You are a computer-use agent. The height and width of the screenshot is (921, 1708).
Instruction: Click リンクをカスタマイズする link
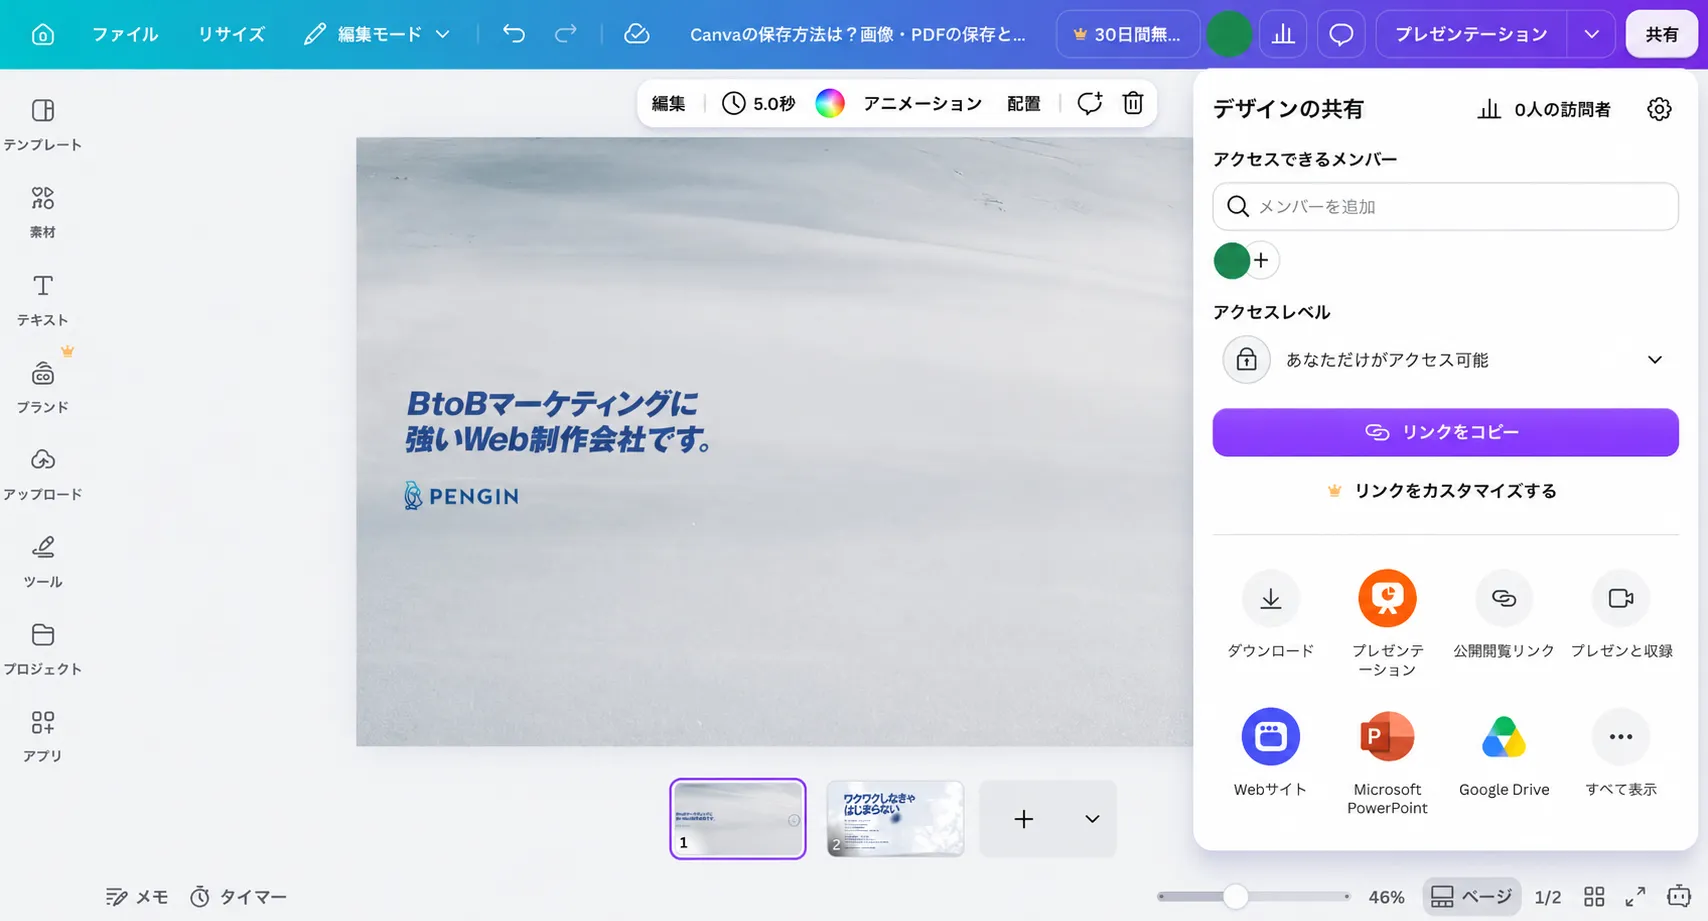(1443, 491)
